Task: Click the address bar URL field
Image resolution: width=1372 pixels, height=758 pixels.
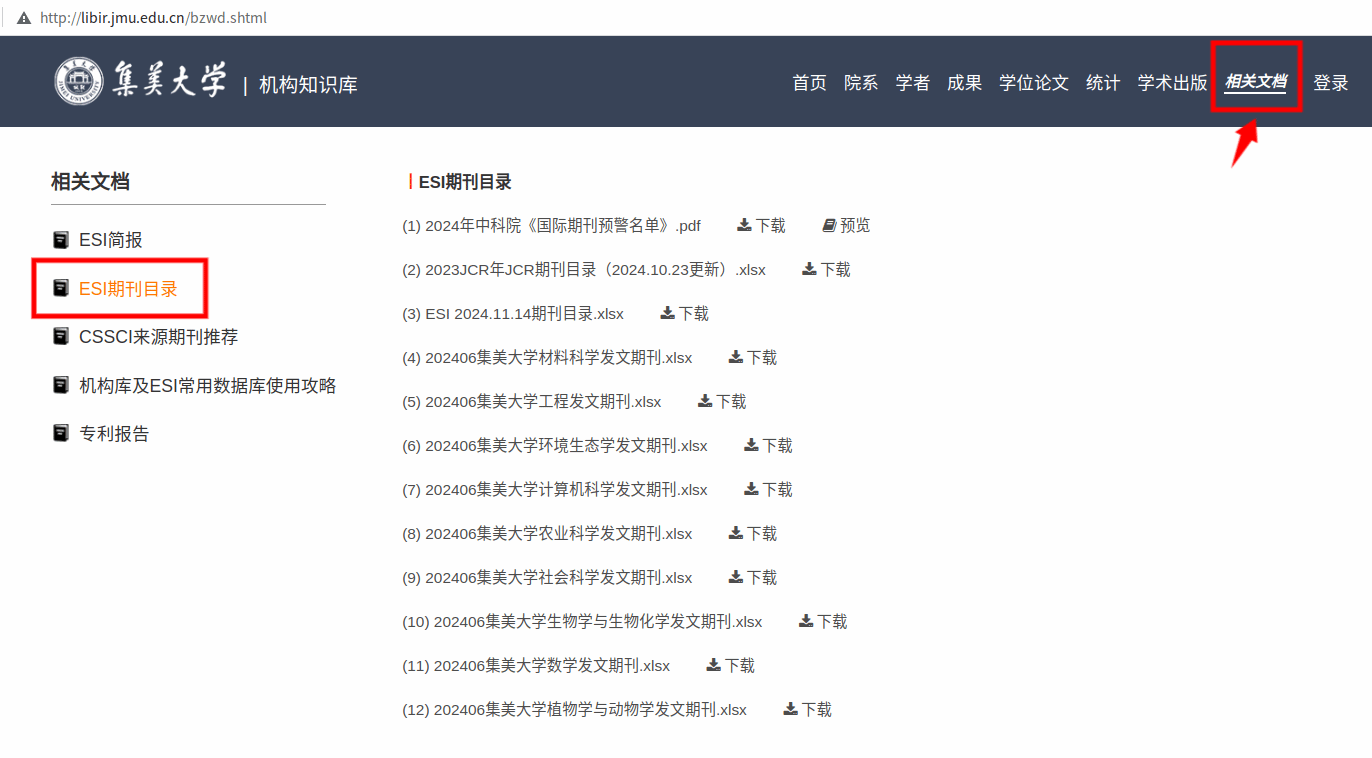Action: pyautogui.click(x=153, y=18)
